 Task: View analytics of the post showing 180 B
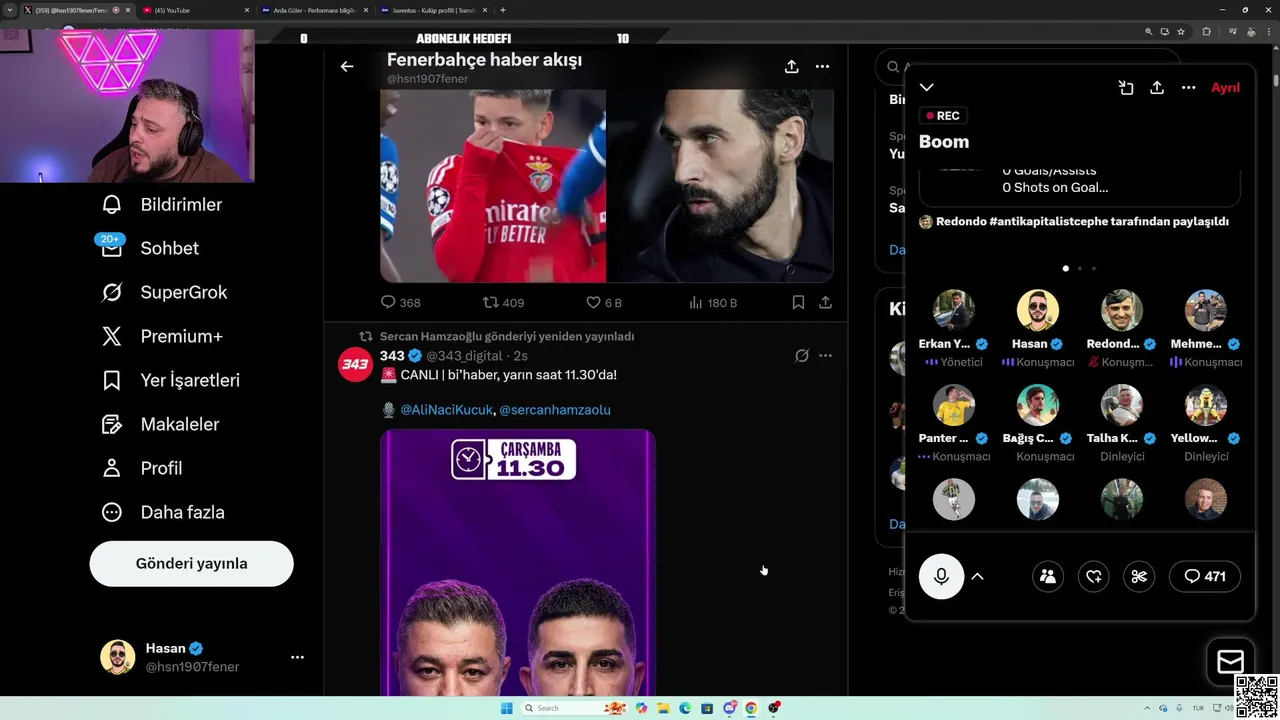713,302
